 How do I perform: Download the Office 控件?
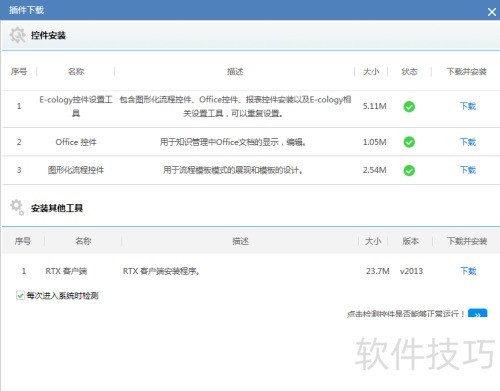tap(468, 142)
